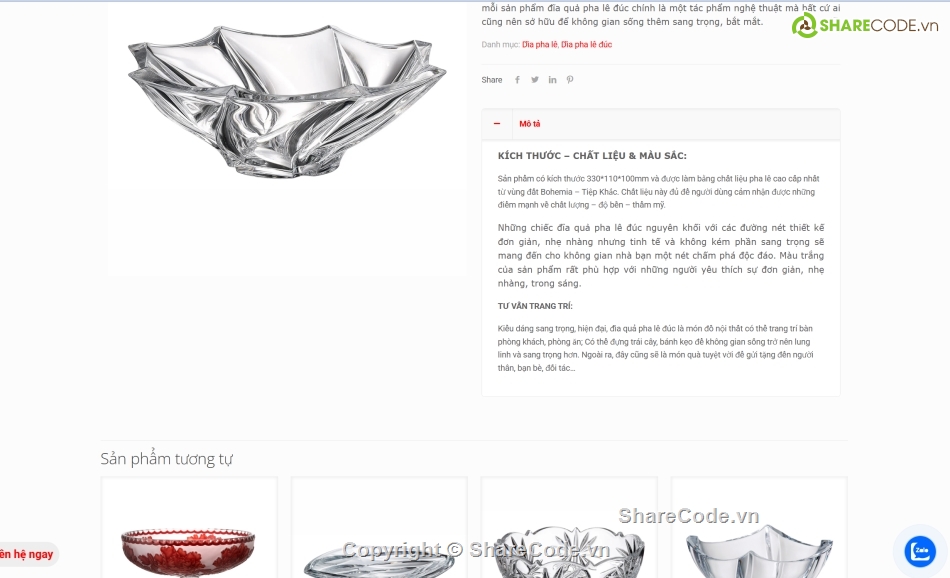Click the Tư vấn trang trí subheading

(535, 306)
